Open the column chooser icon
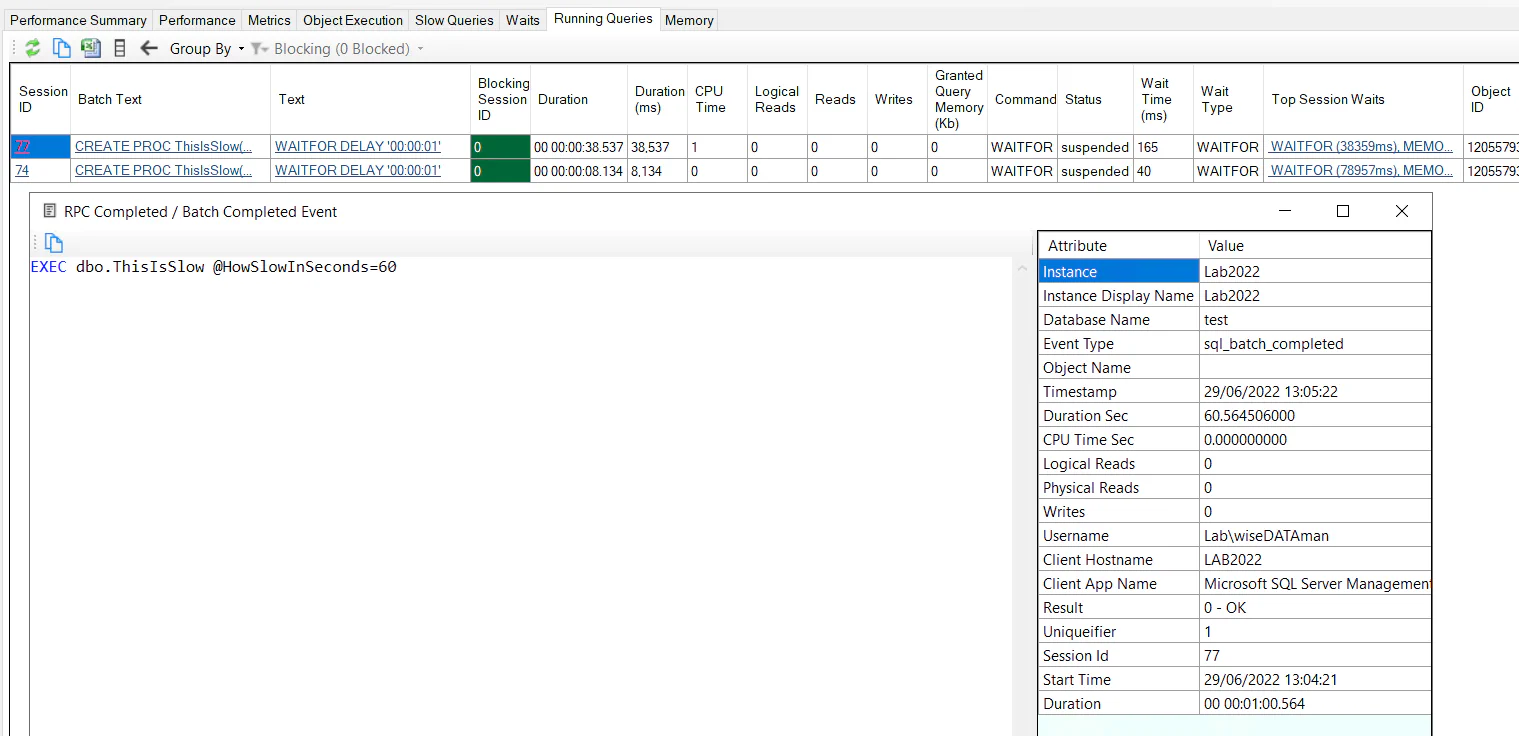 119,47
